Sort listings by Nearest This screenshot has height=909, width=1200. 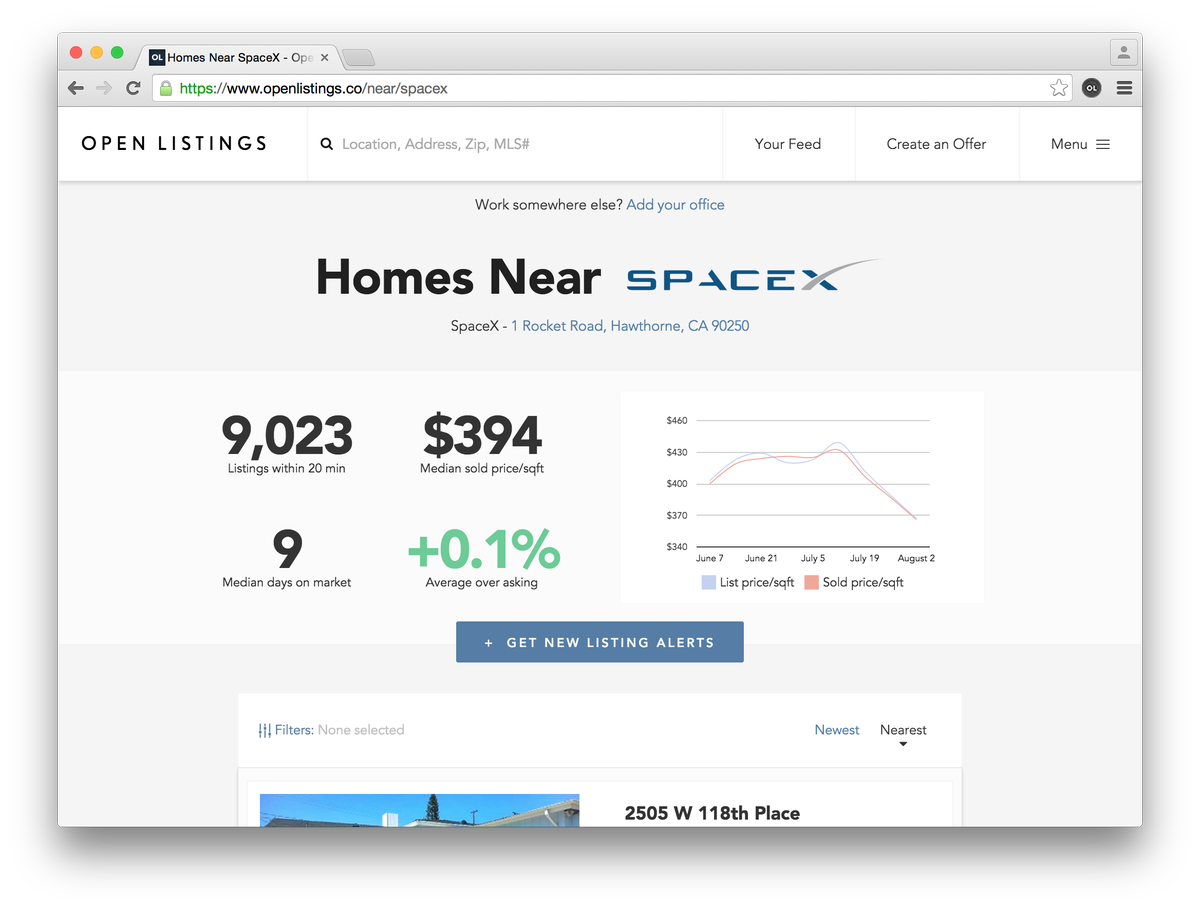(x=903, y=730)
